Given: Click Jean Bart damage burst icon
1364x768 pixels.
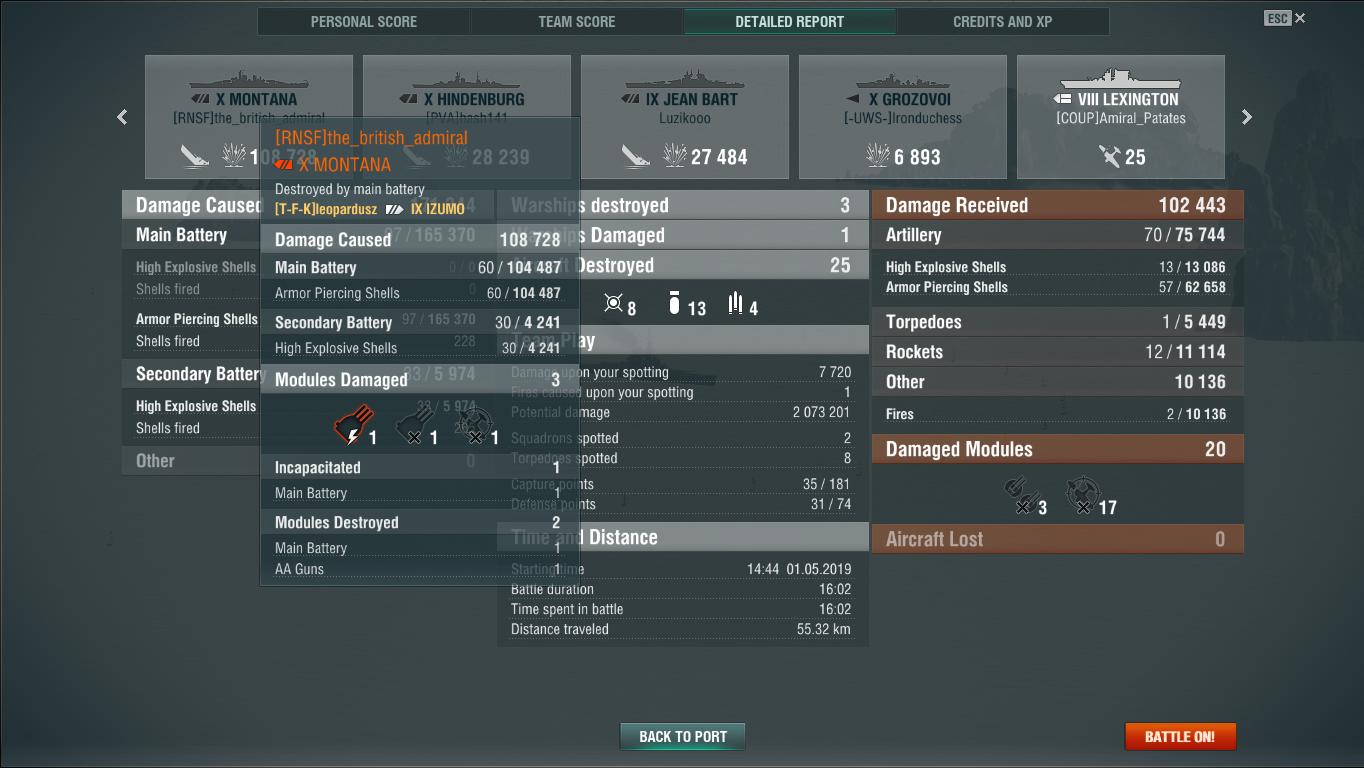Looking at the screenshot, I should tap(674, 156).
